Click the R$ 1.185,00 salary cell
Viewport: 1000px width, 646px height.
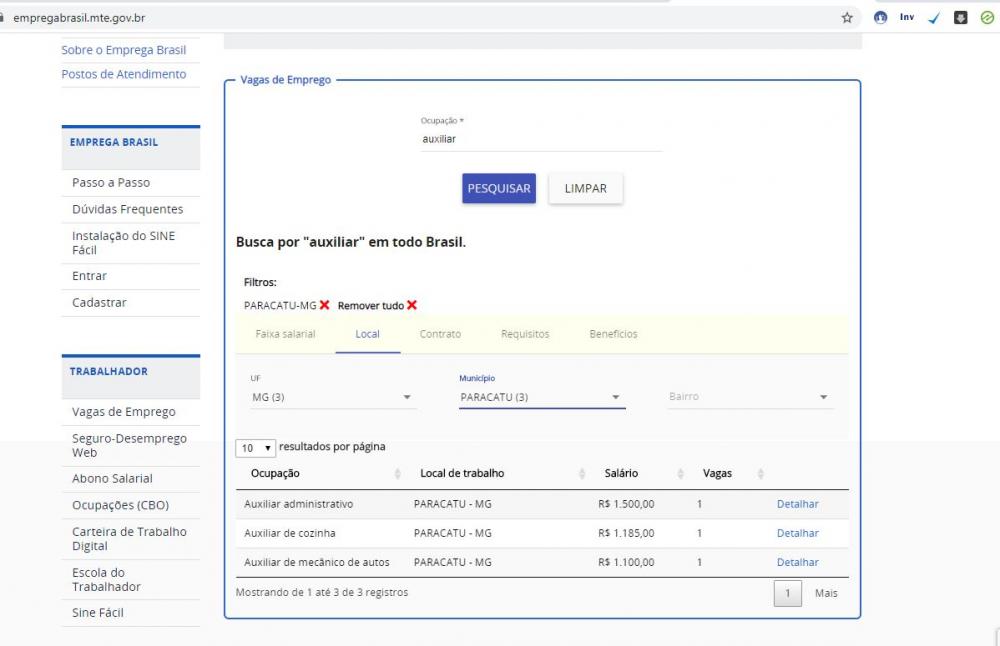coord(626,533)
